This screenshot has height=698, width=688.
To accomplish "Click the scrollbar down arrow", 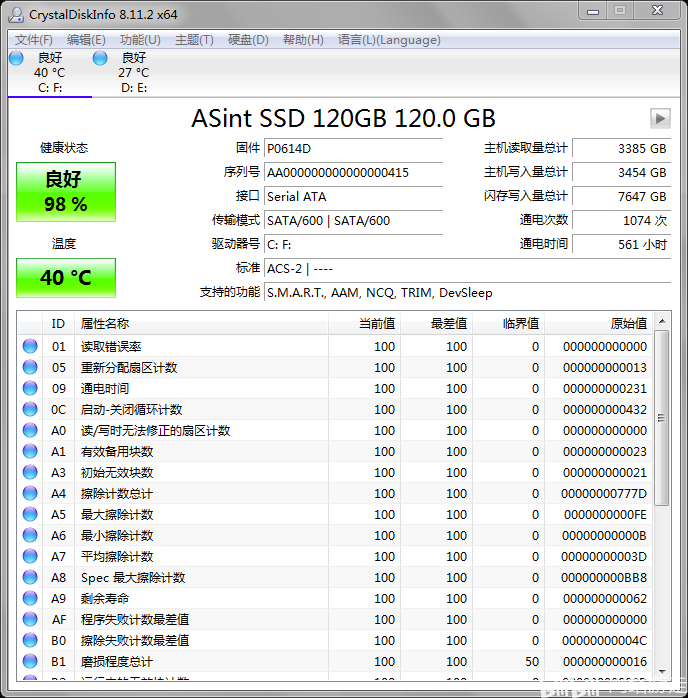I will [x=662, y=672].
